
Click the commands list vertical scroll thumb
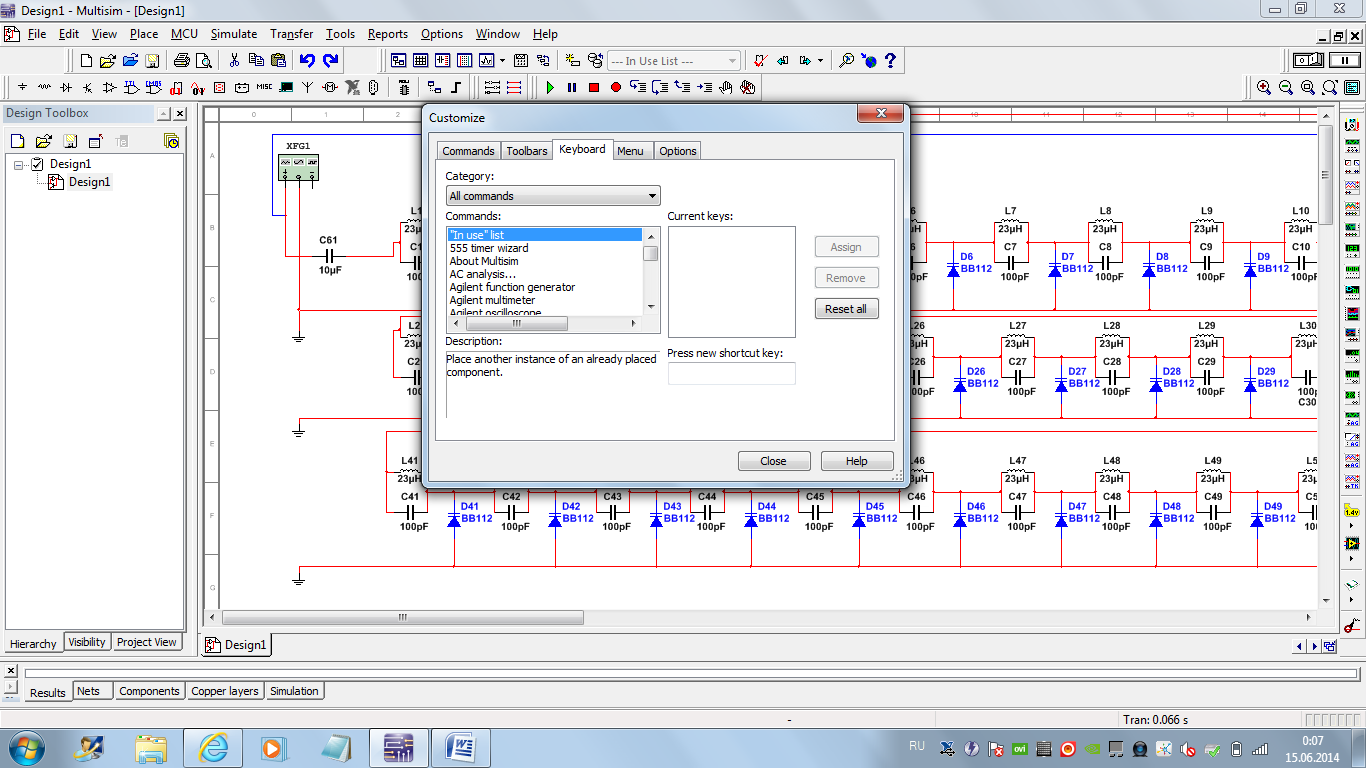pyautogui.click(x=651, y=253)
